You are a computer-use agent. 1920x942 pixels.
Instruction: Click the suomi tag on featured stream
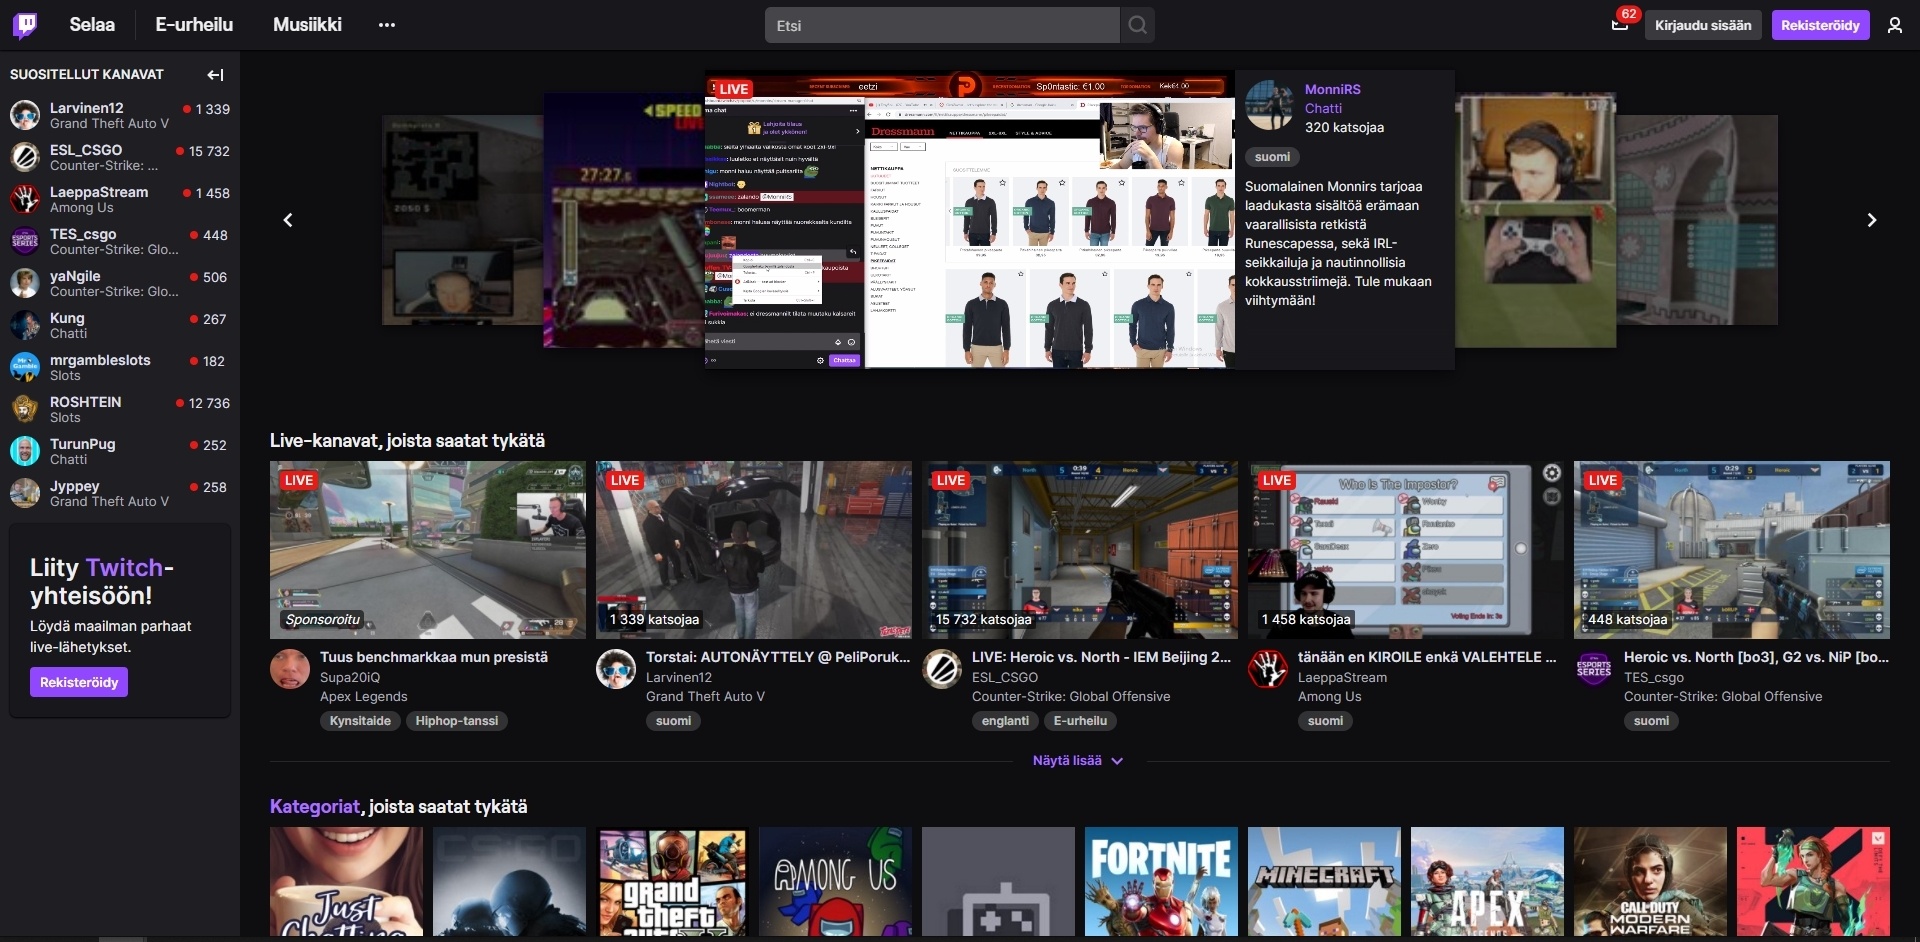click(1272, 157)
